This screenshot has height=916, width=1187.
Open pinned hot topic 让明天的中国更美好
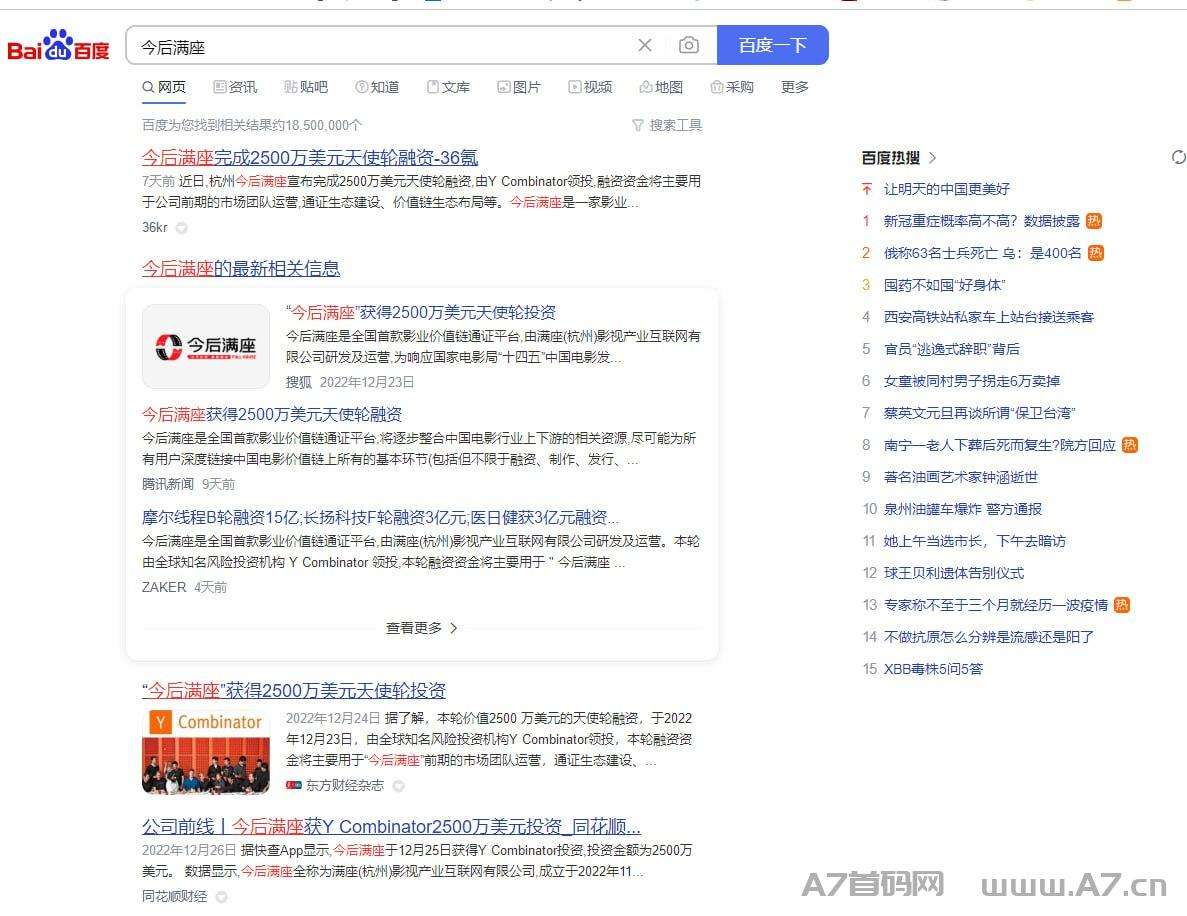click(947, 189)
